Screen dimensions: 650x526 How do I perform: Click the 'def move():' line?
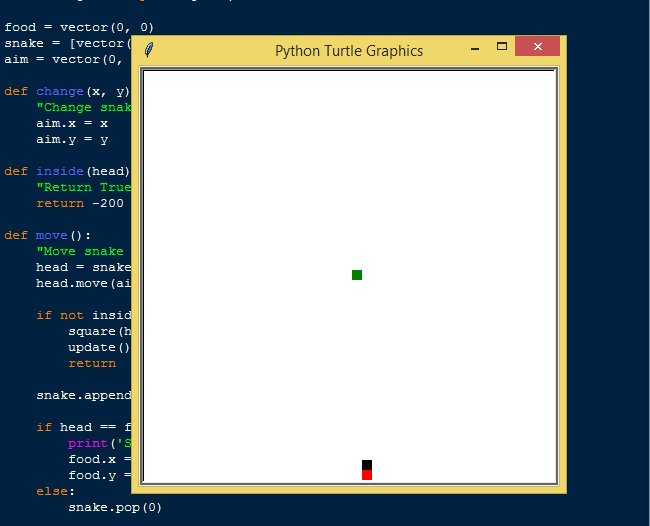tap(48, 235)
